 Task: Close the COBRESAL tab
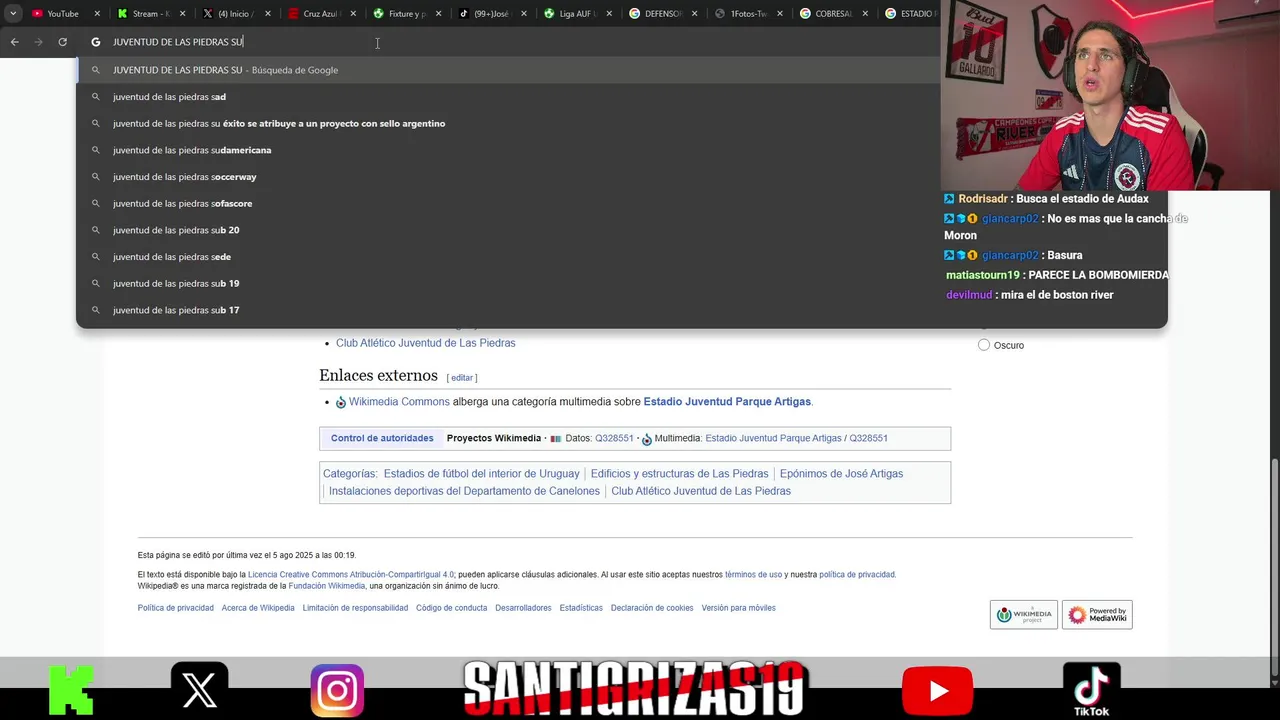(x=866, y=14)
